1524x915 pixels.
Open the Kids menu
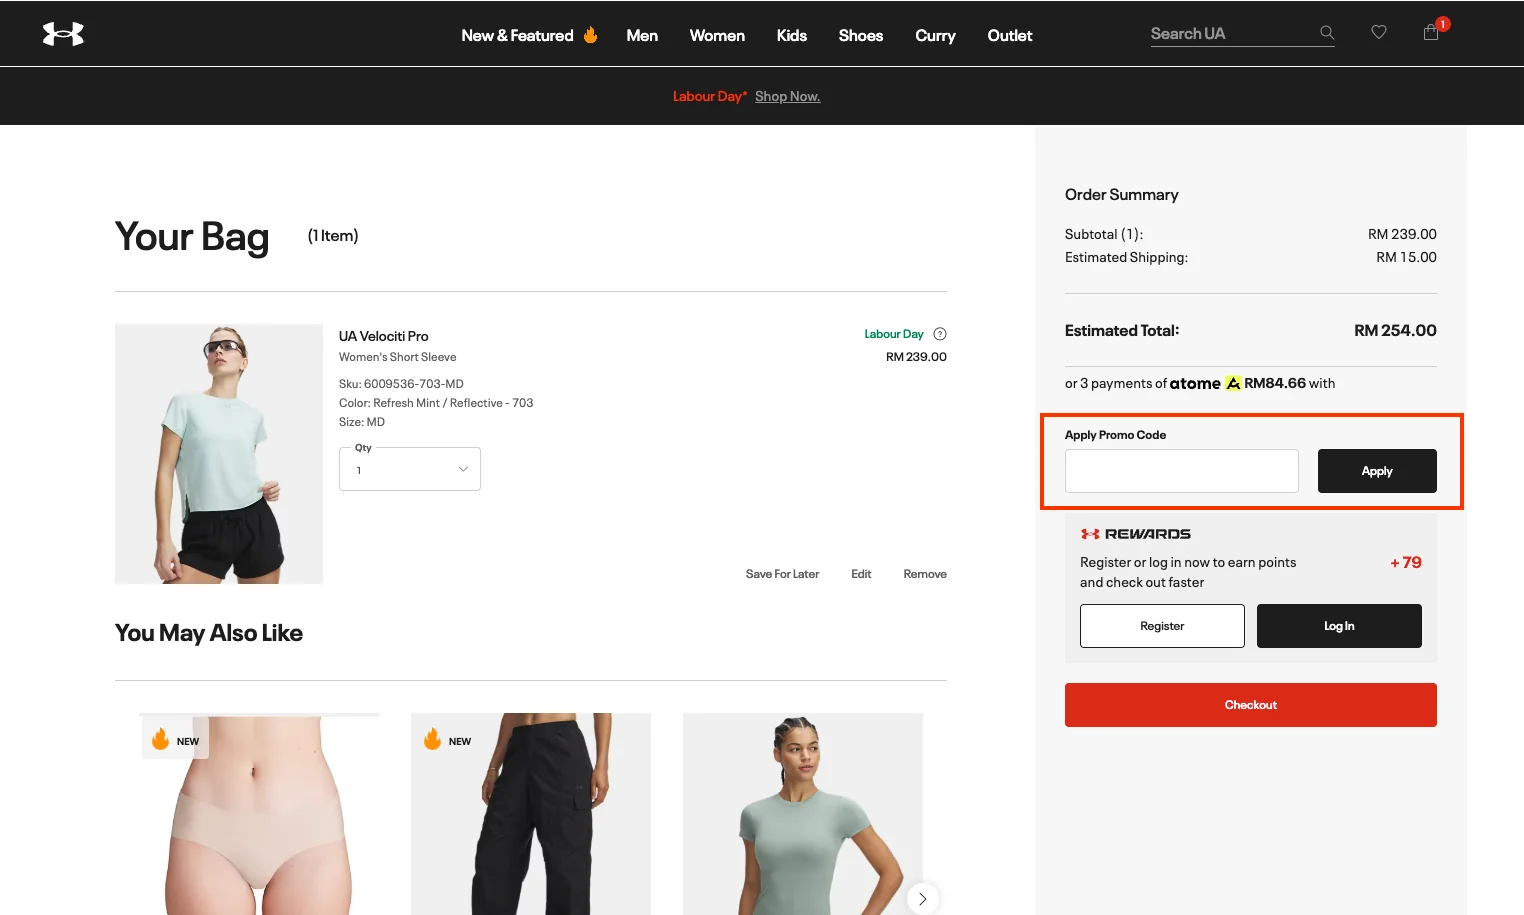pos(791,35)
